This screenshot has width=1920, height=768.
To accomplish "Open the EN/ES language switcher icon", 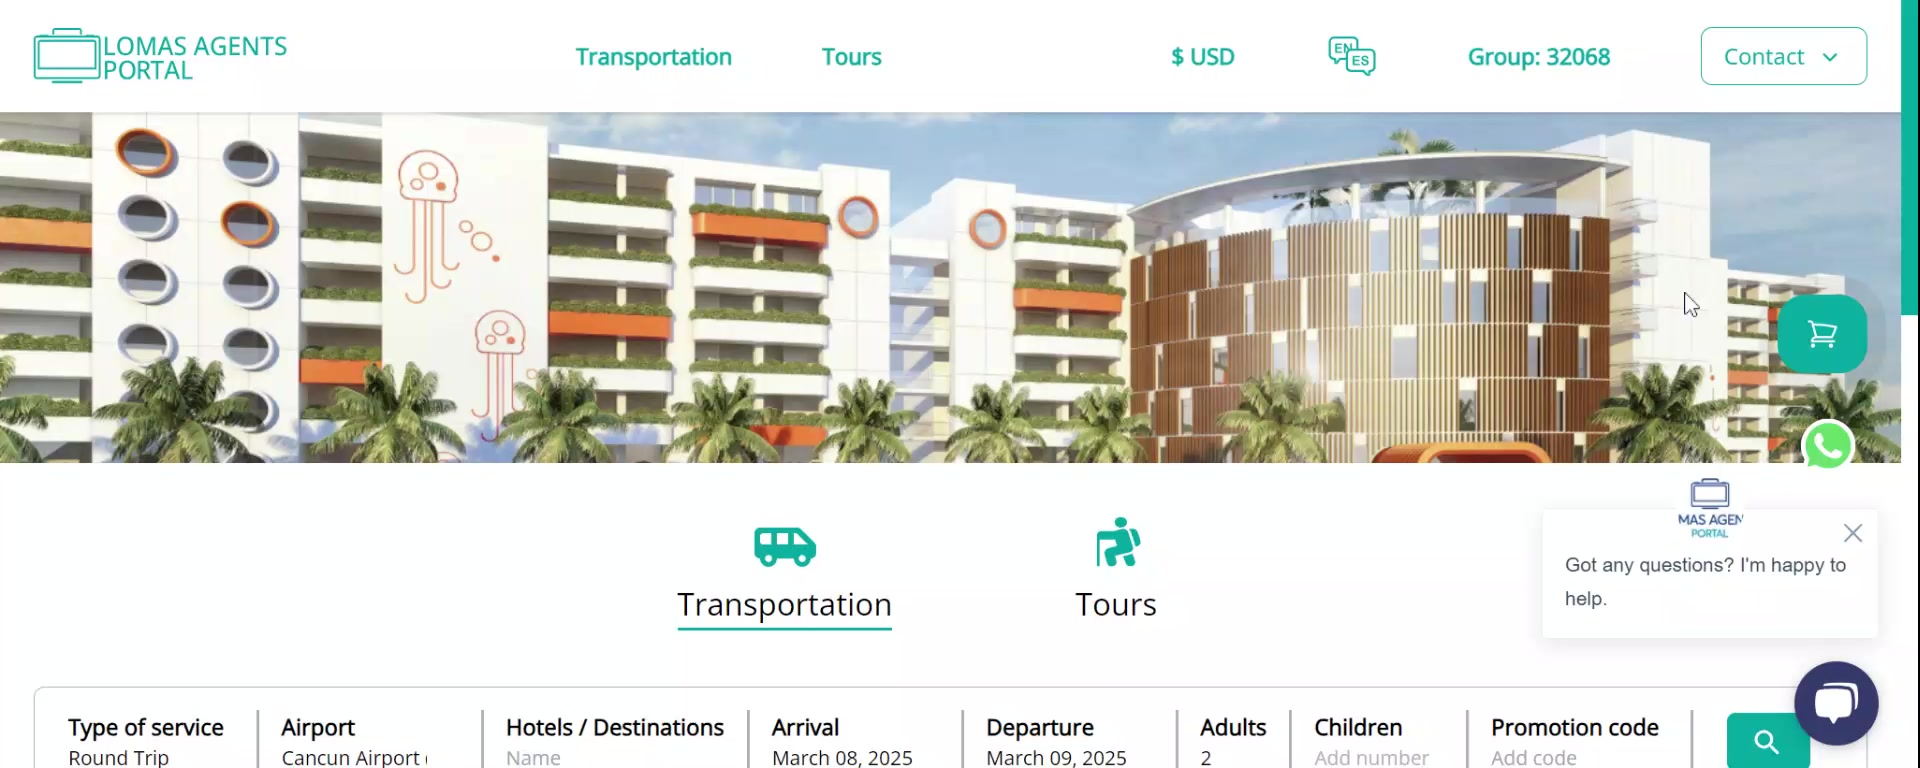I will (x=1351, y=56).
